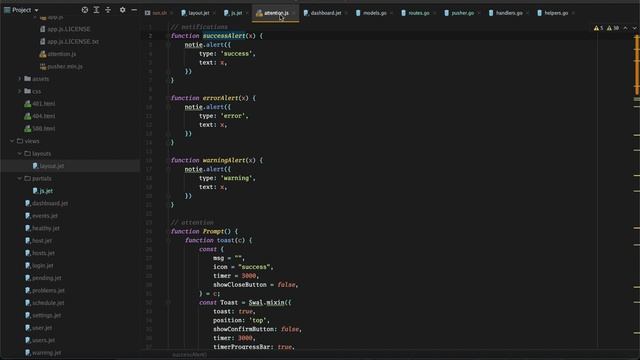This screenshot has width=640, height=360.
Task: Click the warnings count indicator in editor
Action: (598, 28)
